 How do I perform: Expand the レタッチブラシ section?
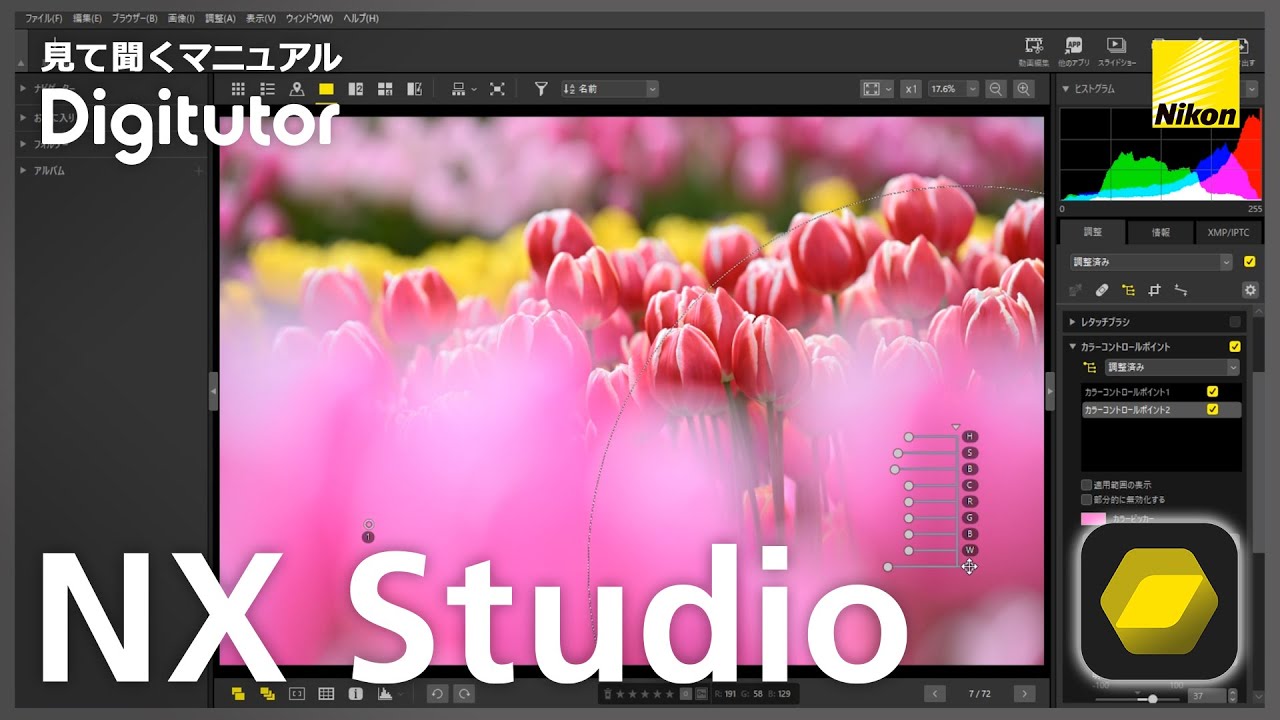[1073, 322]
